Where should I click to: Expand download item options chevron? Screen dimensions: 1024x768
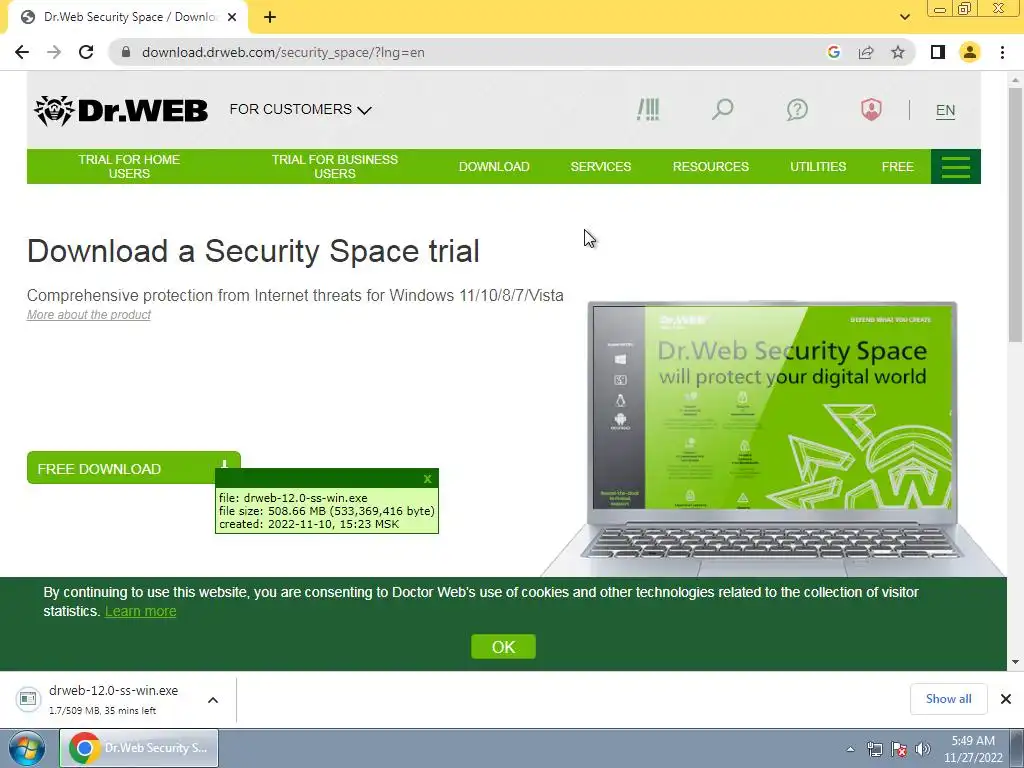coord(213,700)
